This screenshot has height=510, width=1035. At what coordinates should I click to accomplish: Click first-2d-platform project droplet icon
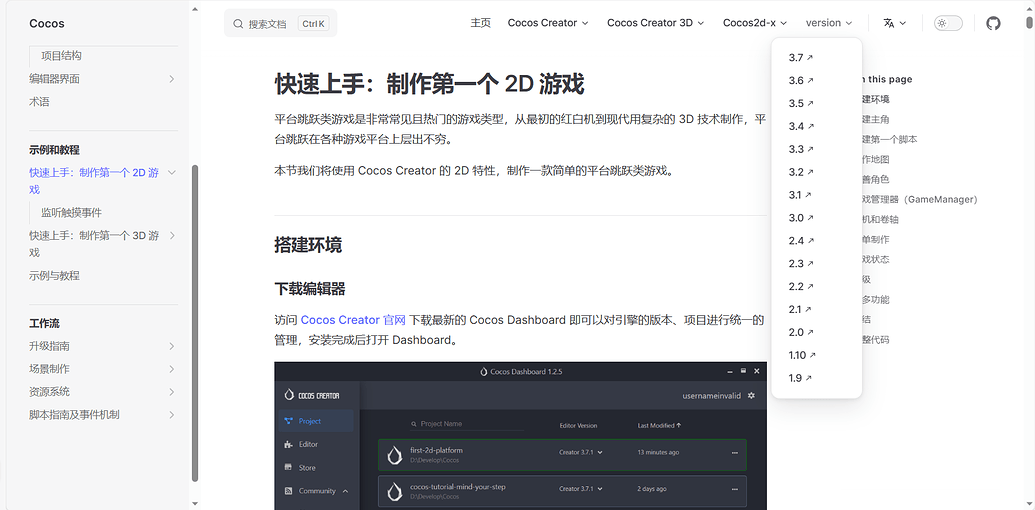[x=395, y=455]
